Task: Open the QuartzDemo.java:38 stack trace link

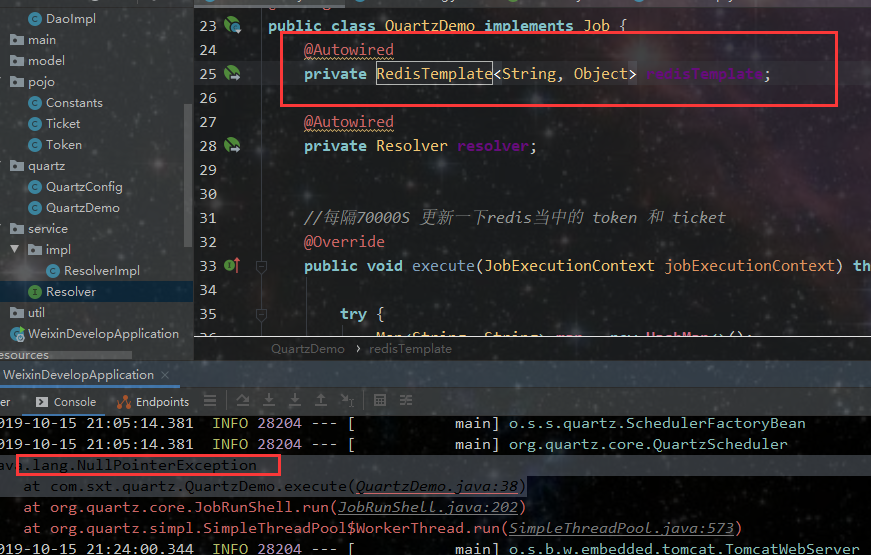Action: pyautogui.click(x=437, y=487)
